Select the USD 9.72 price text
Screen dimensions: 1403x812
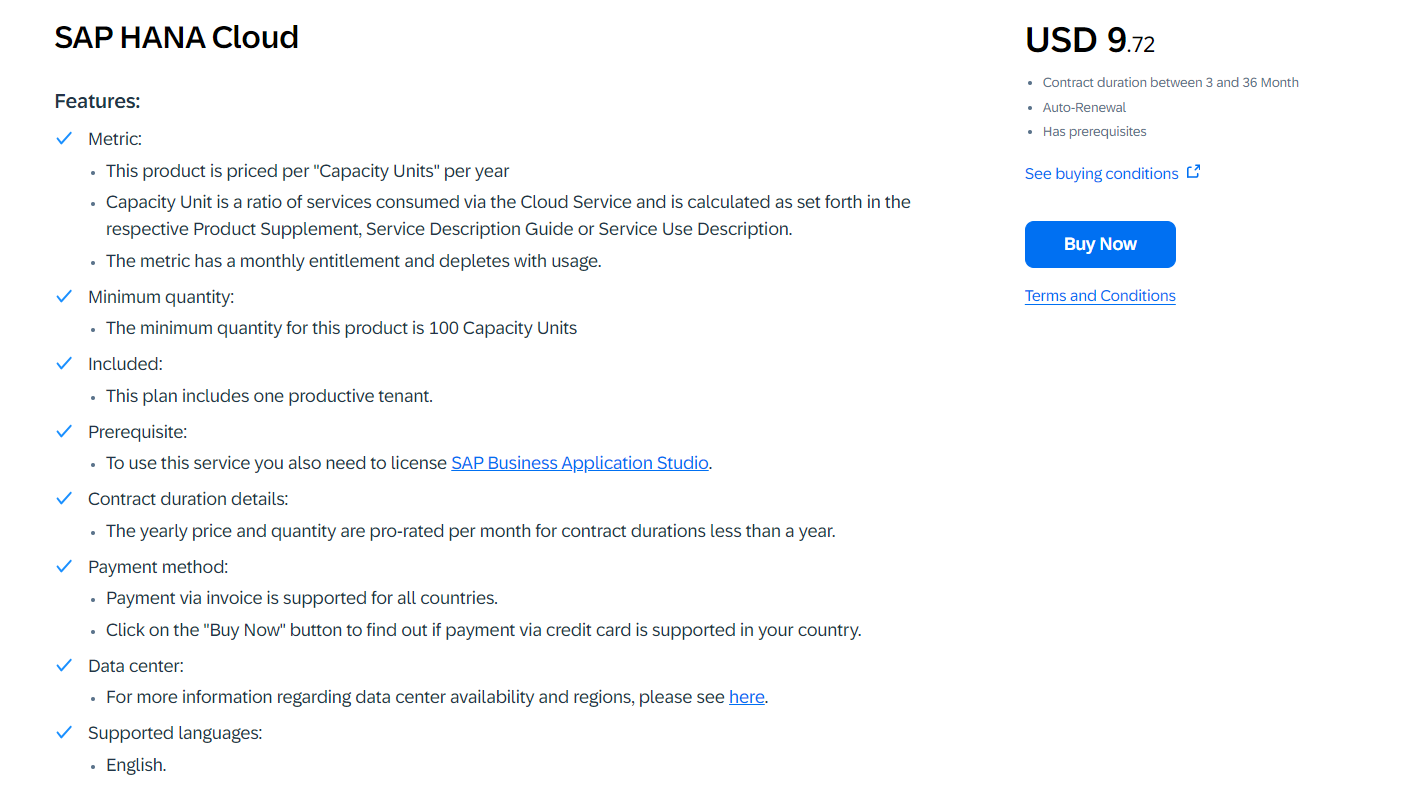coord(1089,40)
